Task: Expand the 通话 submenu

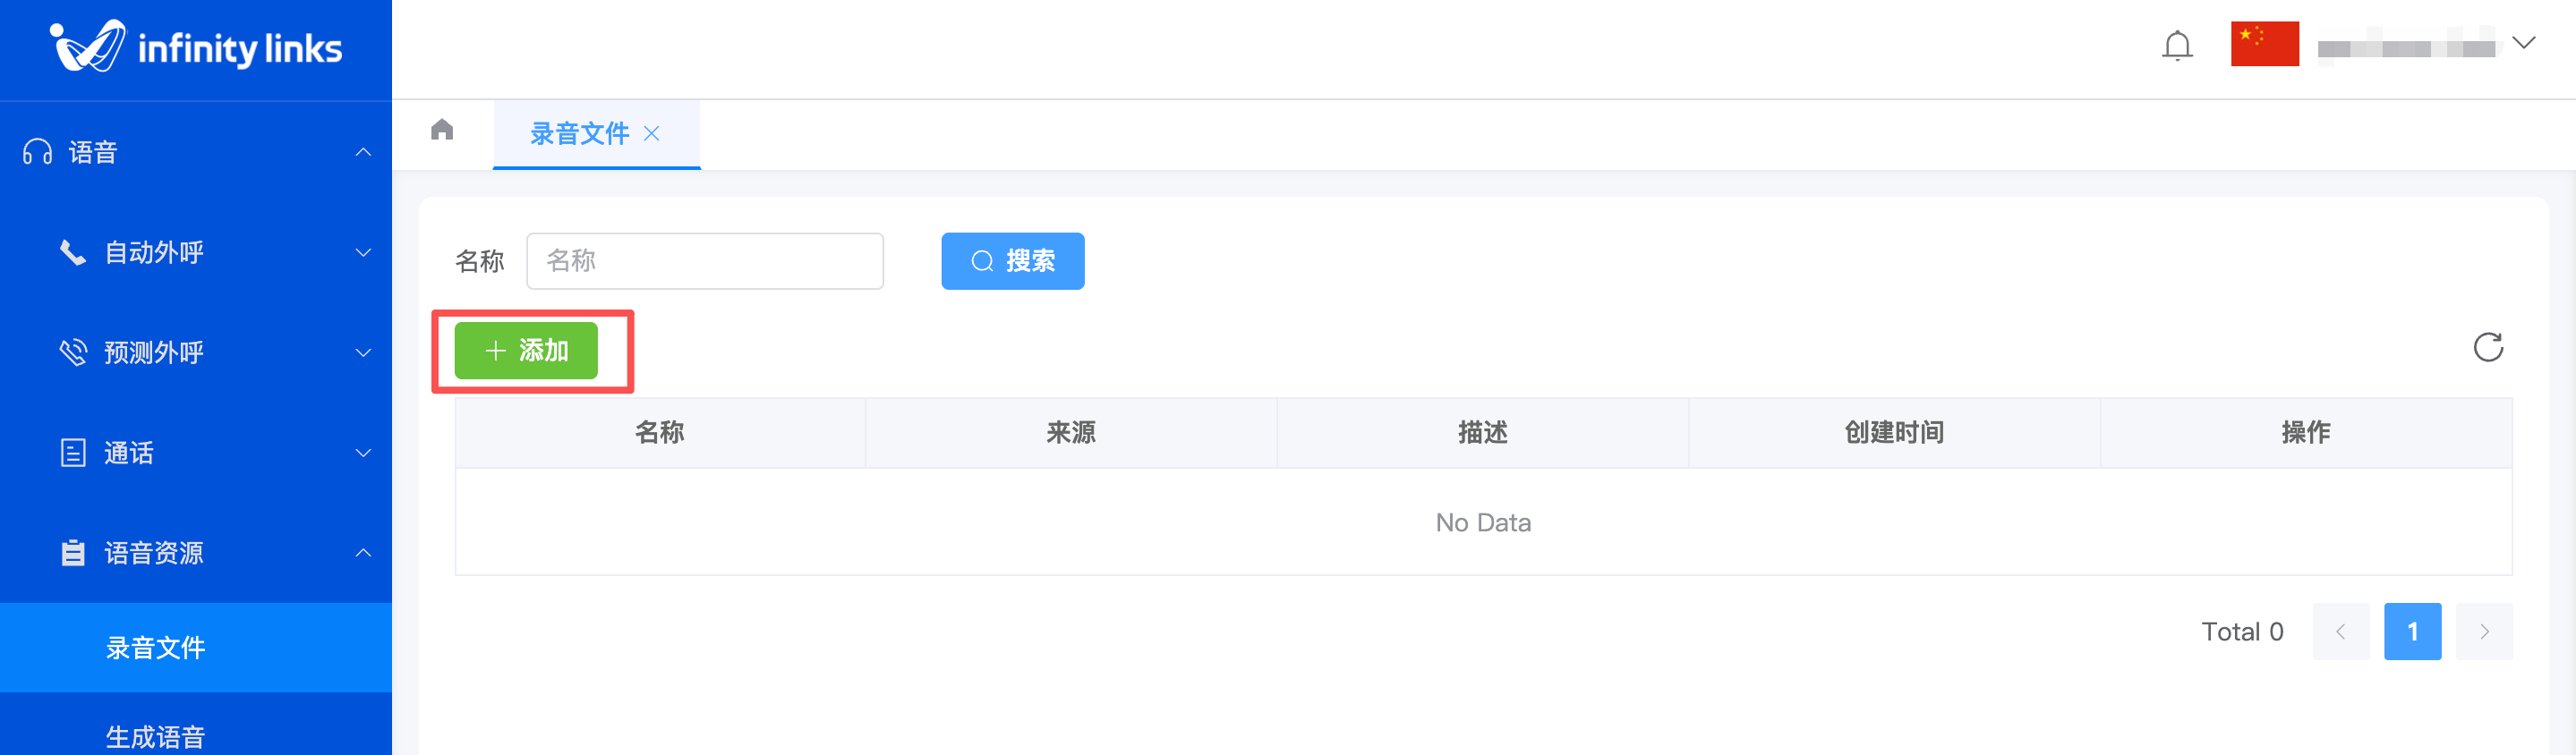Action: tap(363, 453)
